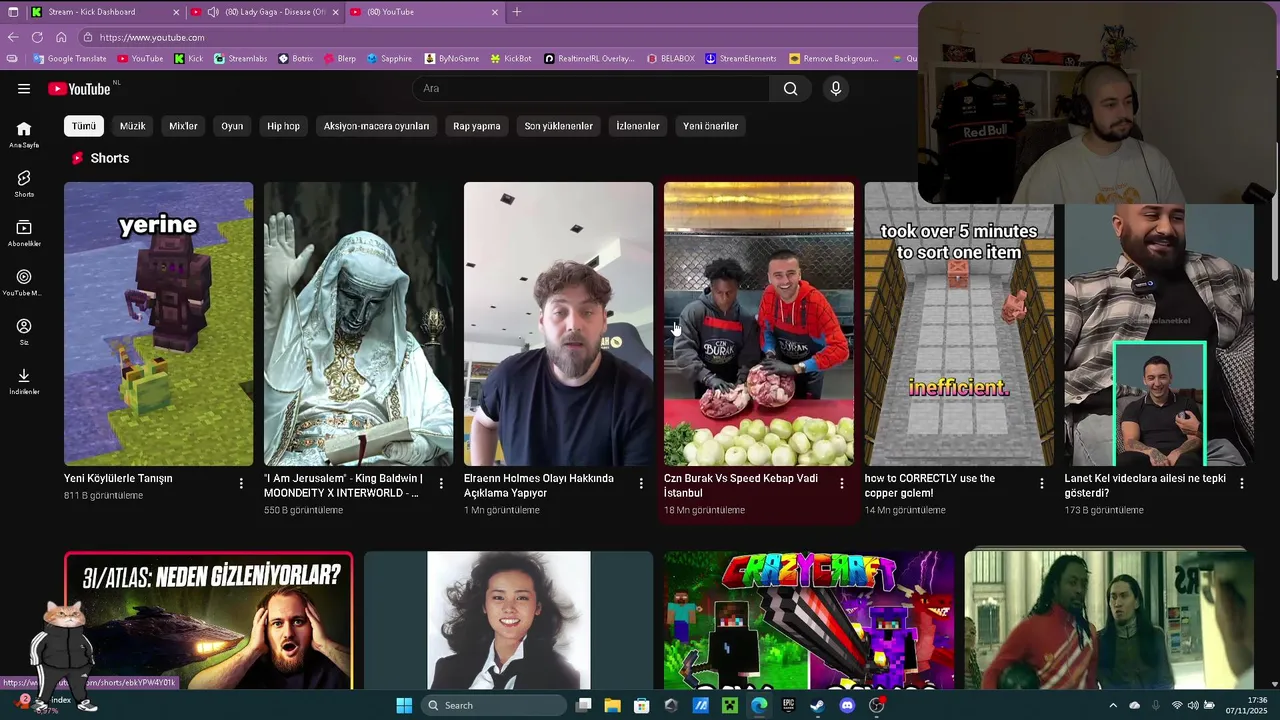Mute the Lady Gaga tab's audio icon
Image resolution: width=1280 pixels, height=720 pixels.
click(213, 12)
